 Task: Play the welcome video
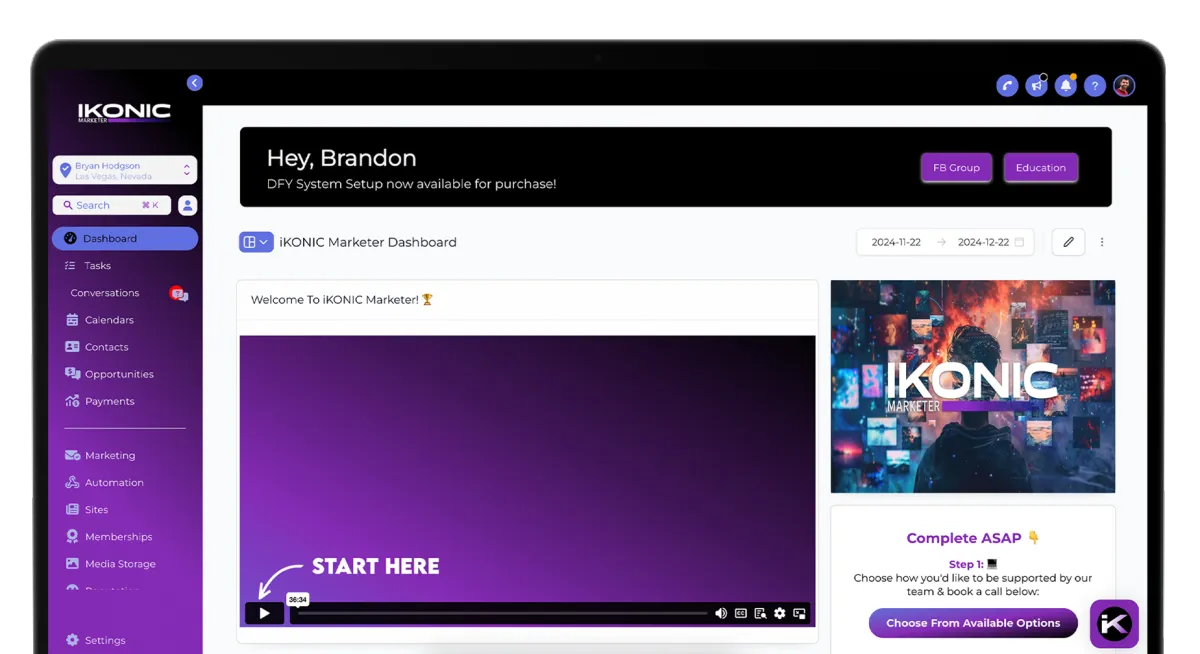coord(264,614)
